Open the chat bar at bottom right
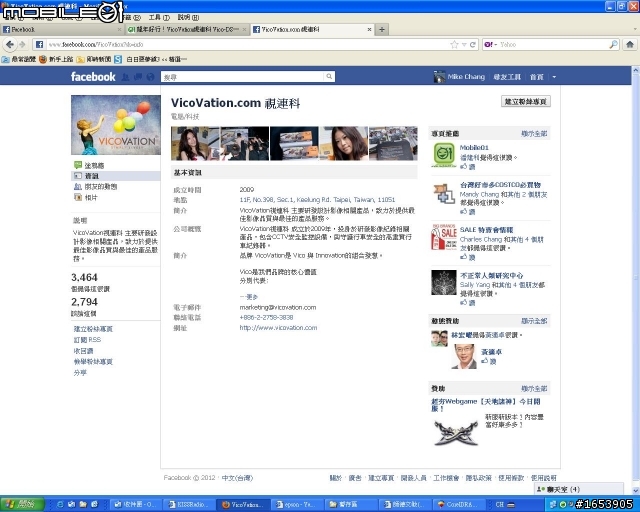Viewport: 640px width, 512px height. coord(578,489)
